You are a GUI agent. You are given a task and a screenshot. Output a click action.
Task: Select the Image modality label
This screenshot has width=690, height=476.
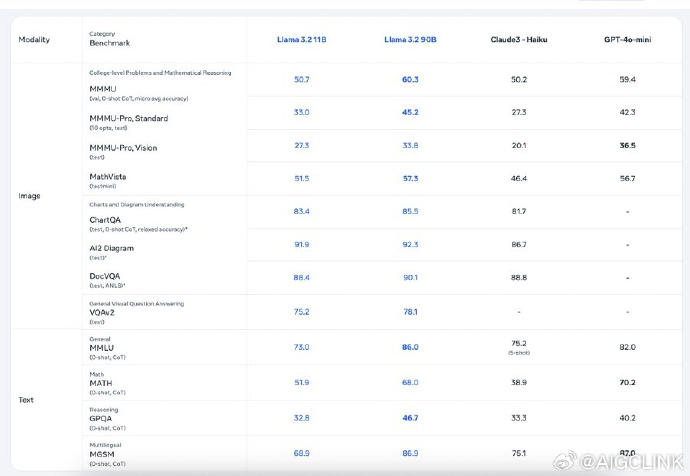tap(29, 196)
